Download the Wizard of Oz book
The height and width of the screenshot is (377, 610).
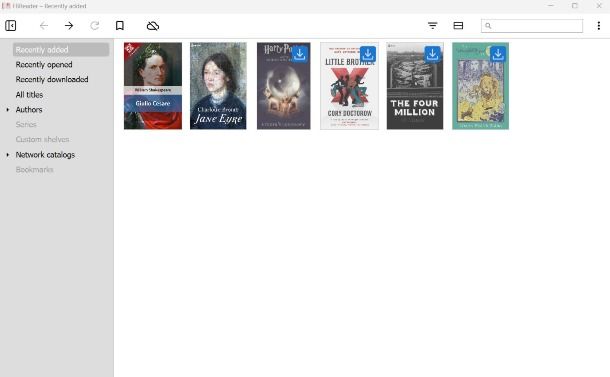498,54
